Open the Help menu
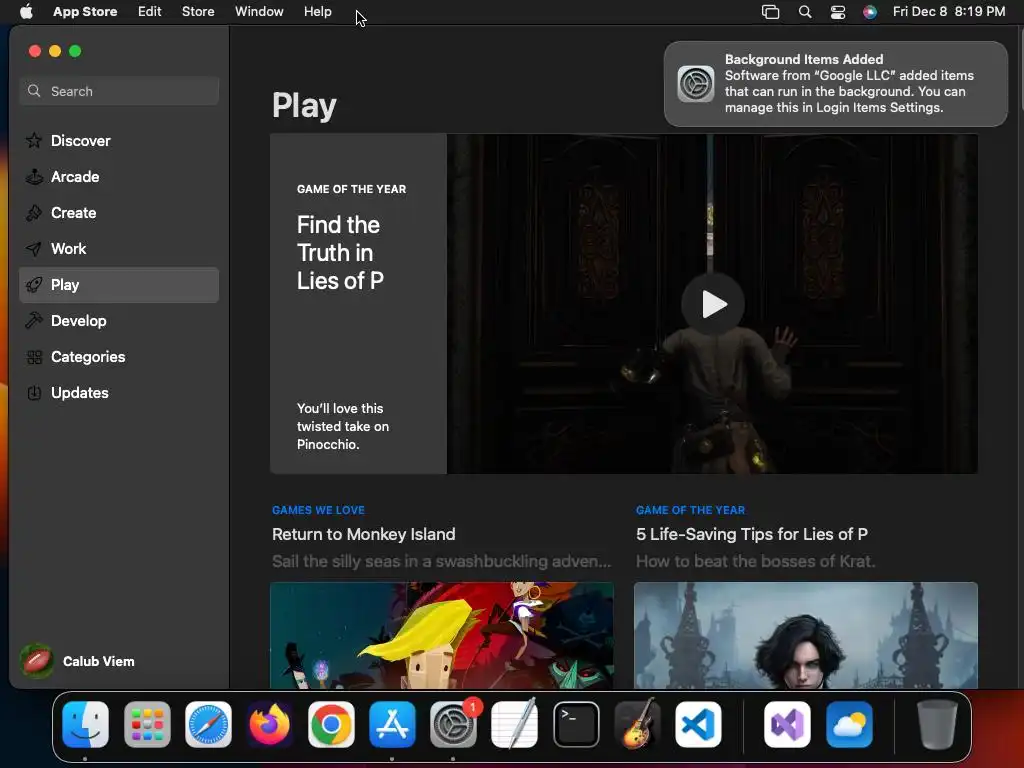This screenshot has height=768, width=1024. 317,11
